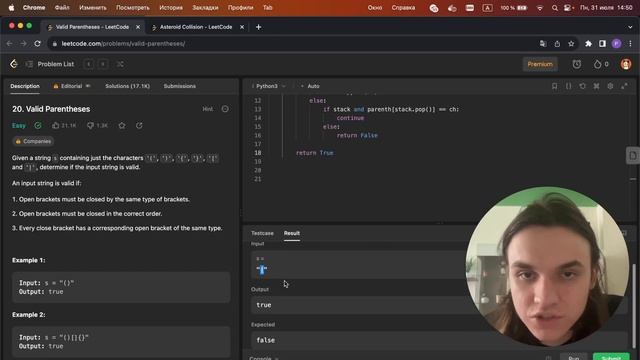The height and width of the screenshot is (360, 640).
Task: Open the timer alarm clock icon
Action: [576, 64]
